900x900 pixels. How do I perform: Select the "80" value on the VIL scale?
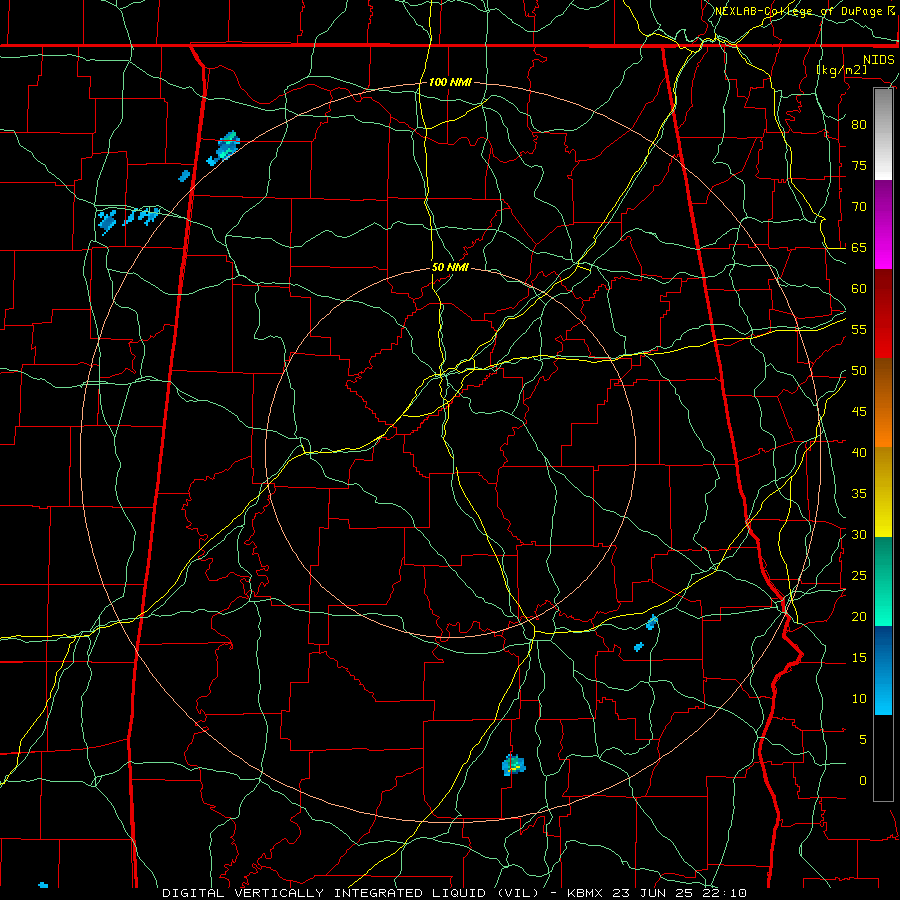pos(859,125)
